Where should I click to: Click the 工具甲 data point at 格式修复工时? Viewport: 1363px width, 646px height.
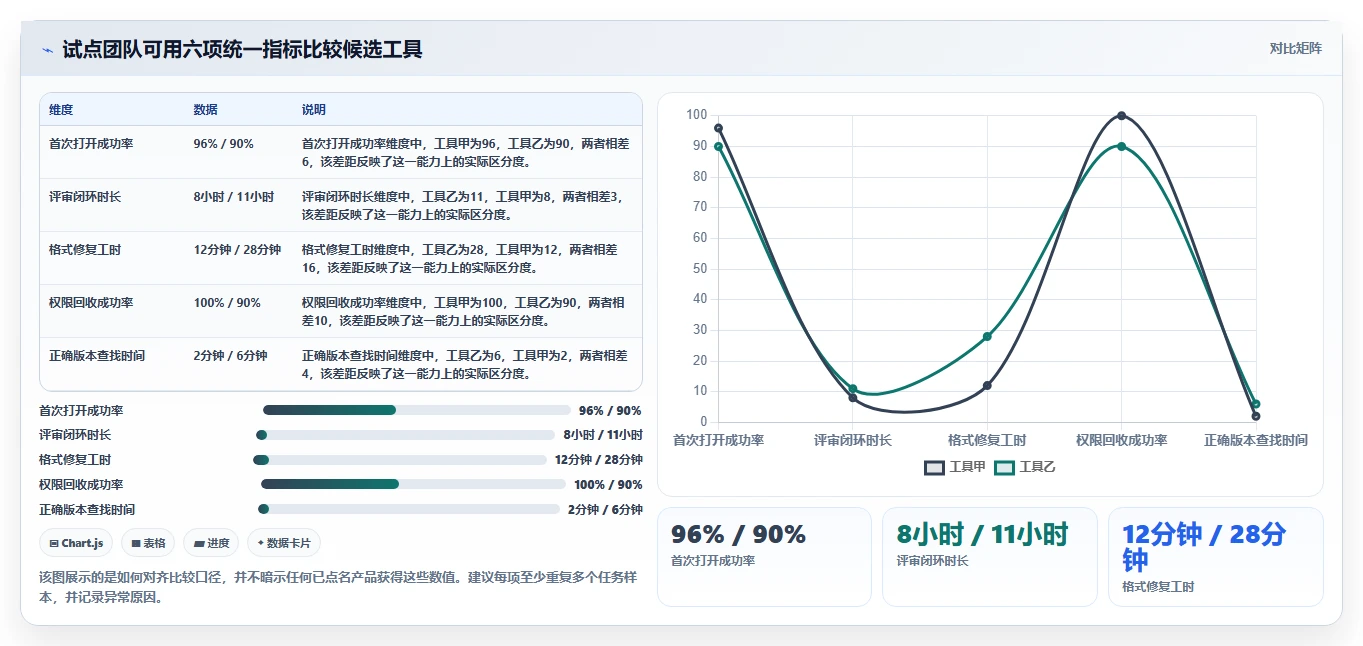pyautogui.click(x=987, y=385)
